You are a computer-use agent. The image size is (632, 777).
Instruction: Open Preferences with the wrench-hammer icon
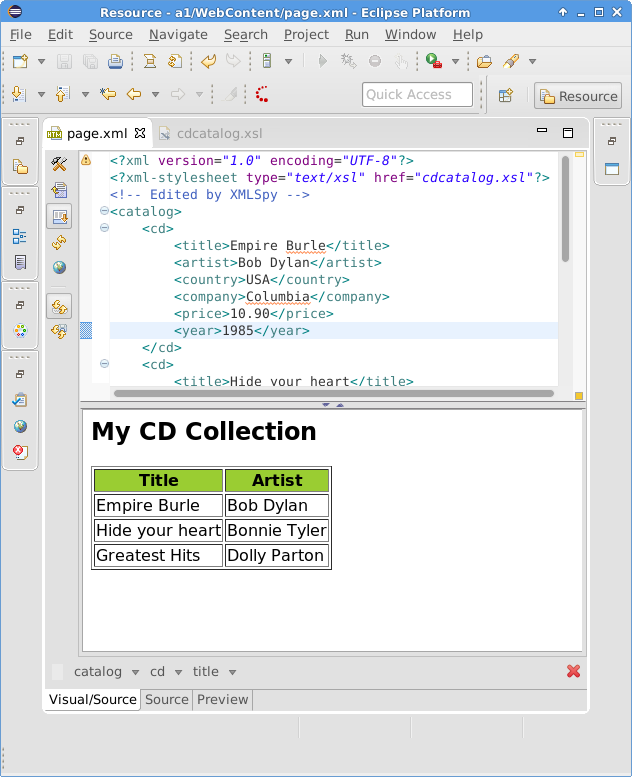click(59, 164)
